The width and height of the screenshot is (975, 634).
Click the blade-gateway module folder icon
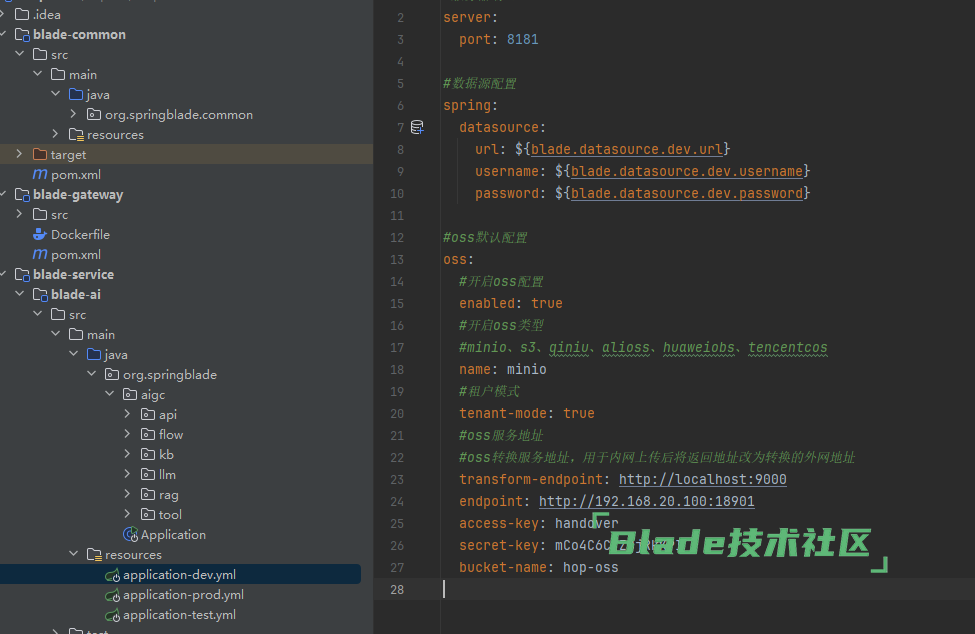tap(22, 195)
